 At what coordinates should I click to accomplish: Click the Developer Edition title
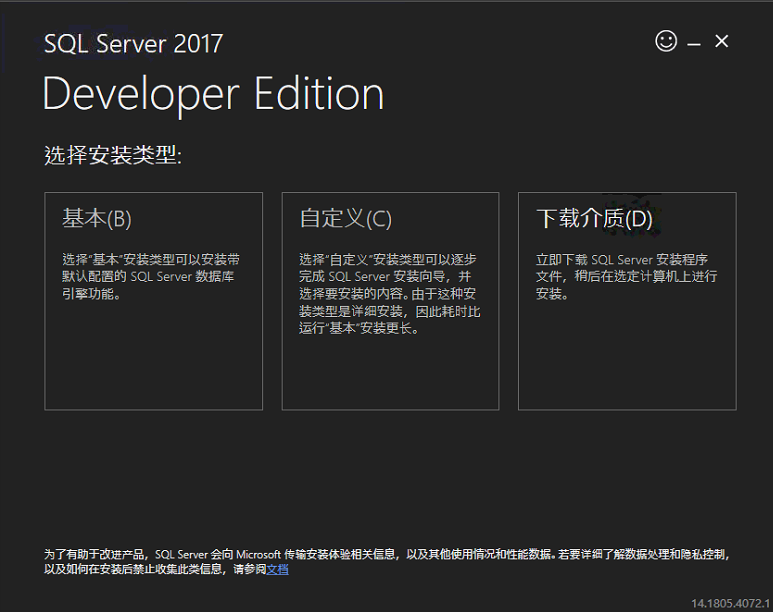coord(213,94)
